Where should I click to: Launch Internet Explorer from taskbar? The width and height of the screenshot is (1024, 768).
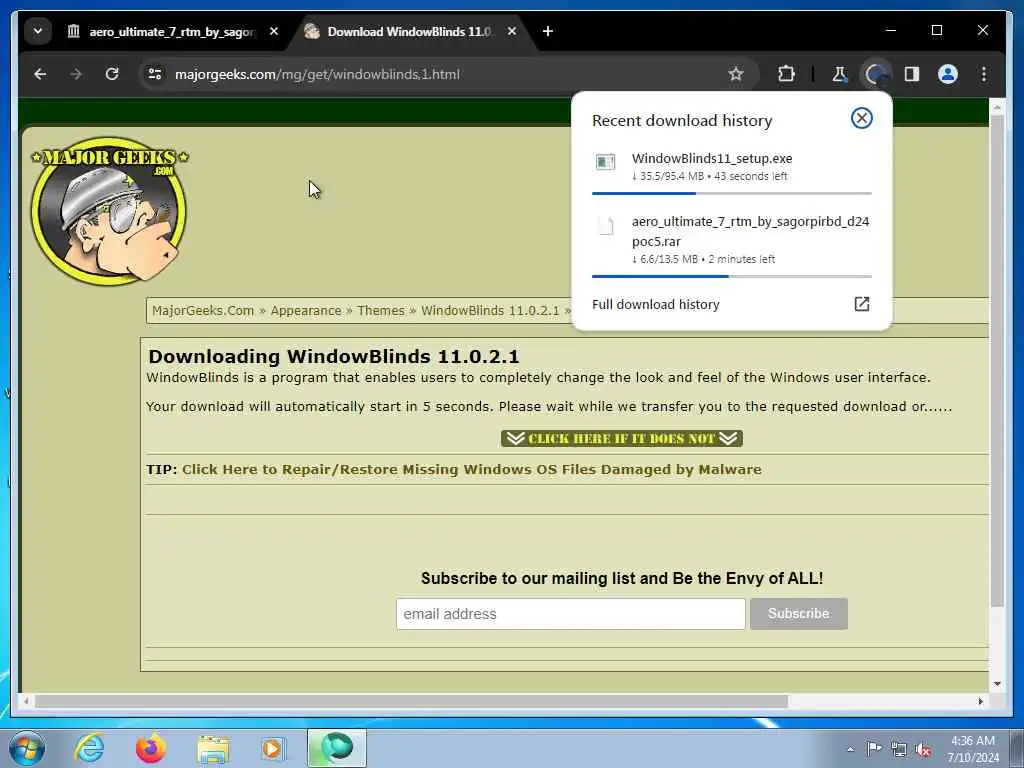[89, 748]
